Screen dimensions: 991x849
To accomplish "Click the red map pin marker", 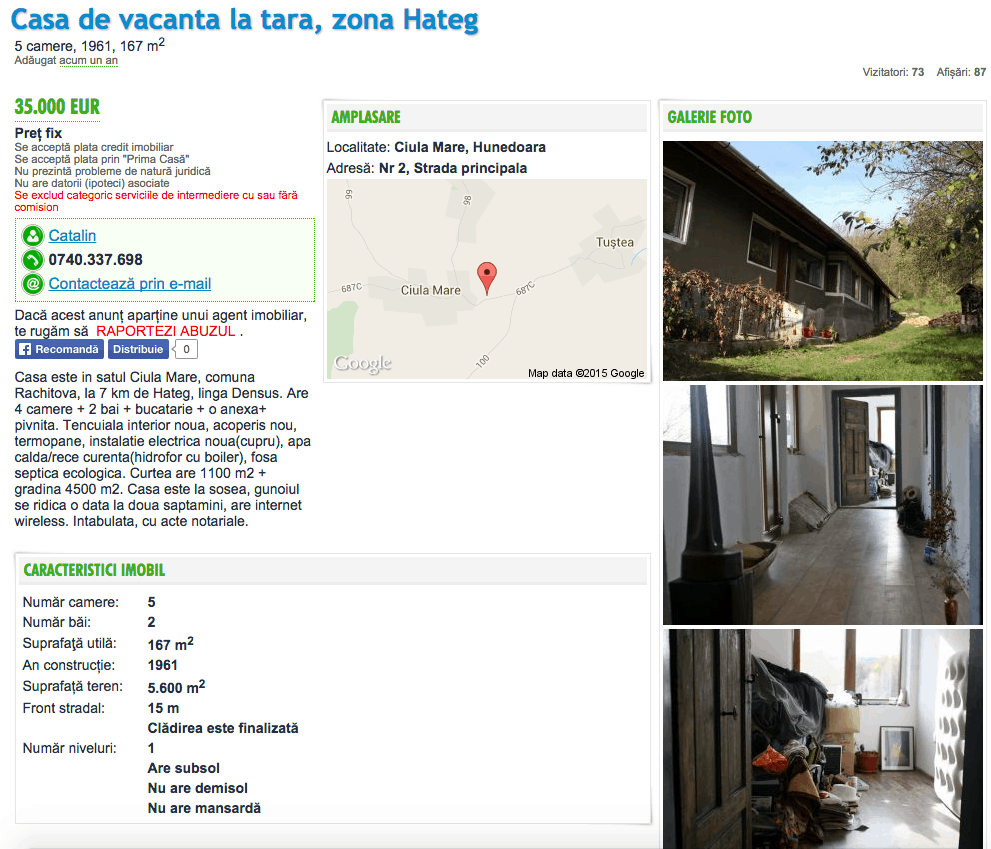I will coord(487,279).
